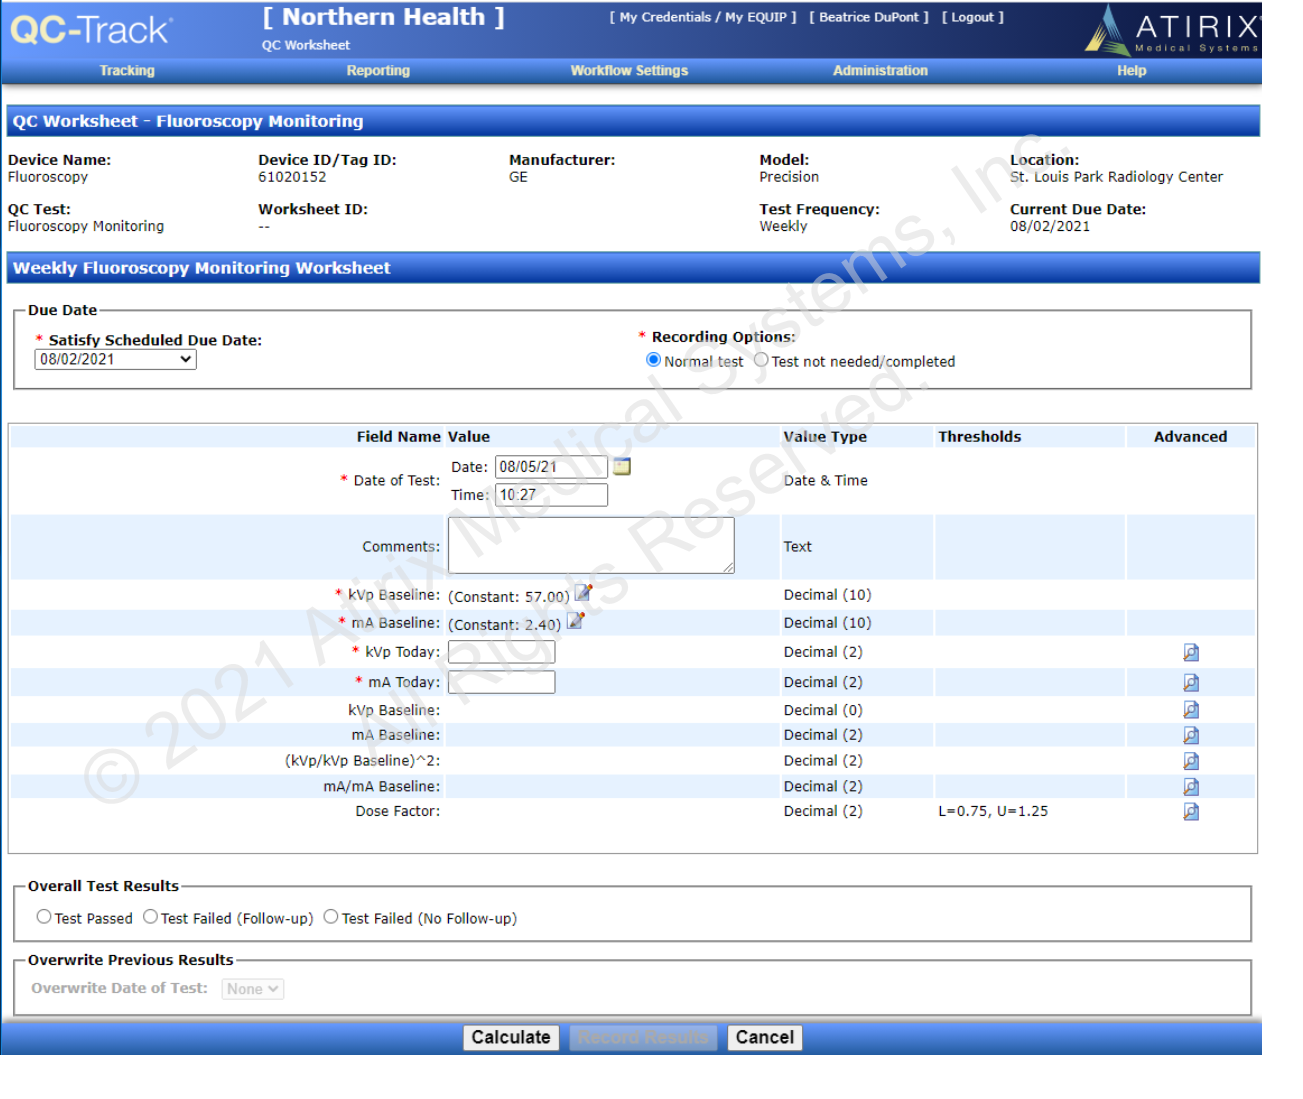Edit the kVp Baseline constant icon
Screen dimensions: 1303x1099
[583, 593]
